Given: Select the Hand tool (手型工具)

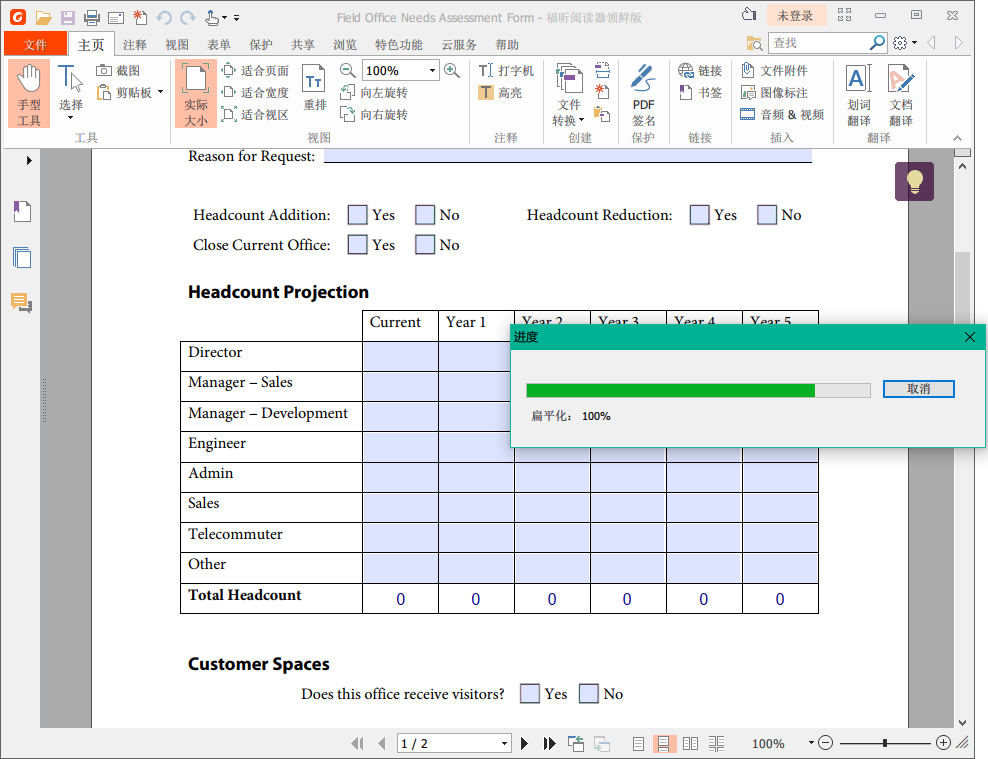Looking at the screenshot, I should [29, 94].
